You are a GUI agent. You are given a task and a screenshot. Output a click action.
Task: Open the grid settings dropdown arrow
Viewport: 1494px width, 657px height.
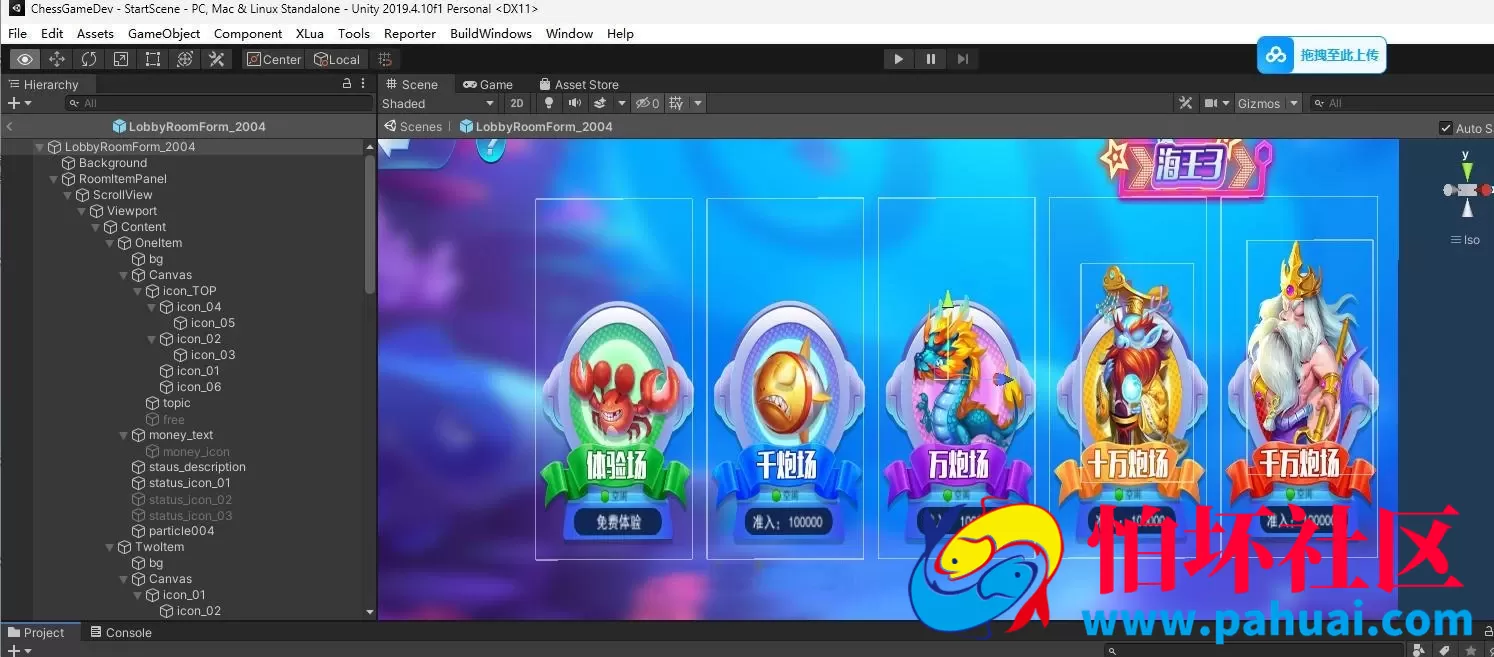[x=698, y=103]
